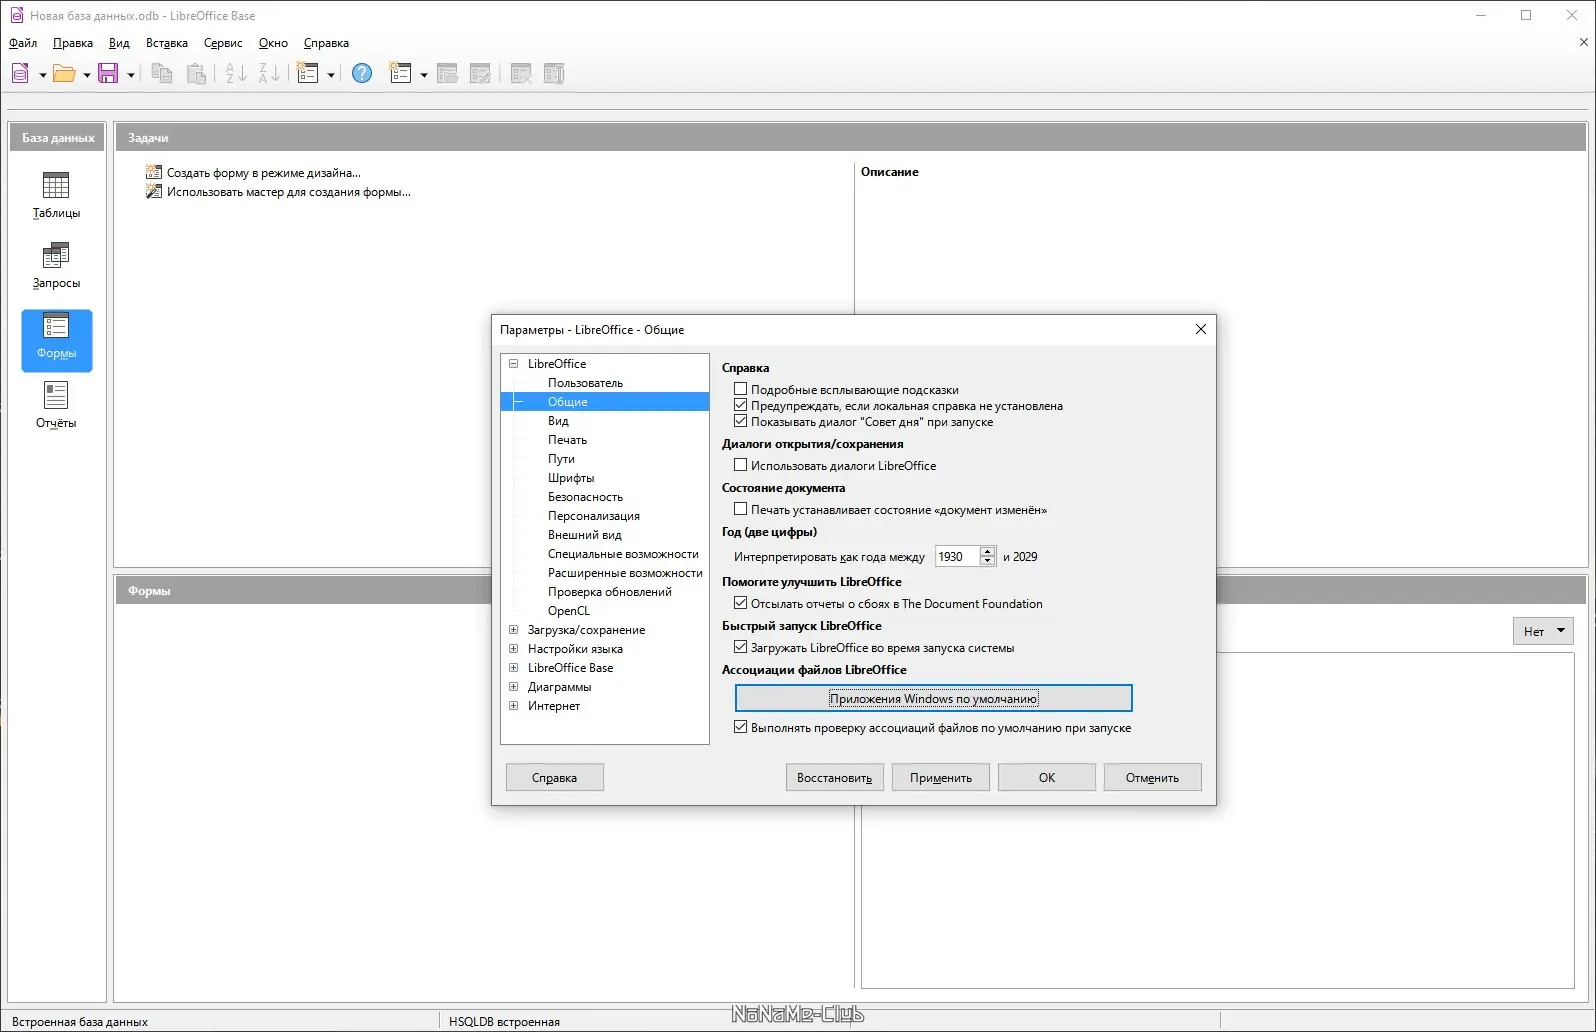Click the Copy toolbar icon
The height and width of the screenshot is (1032, 1596).
(162, 73)
